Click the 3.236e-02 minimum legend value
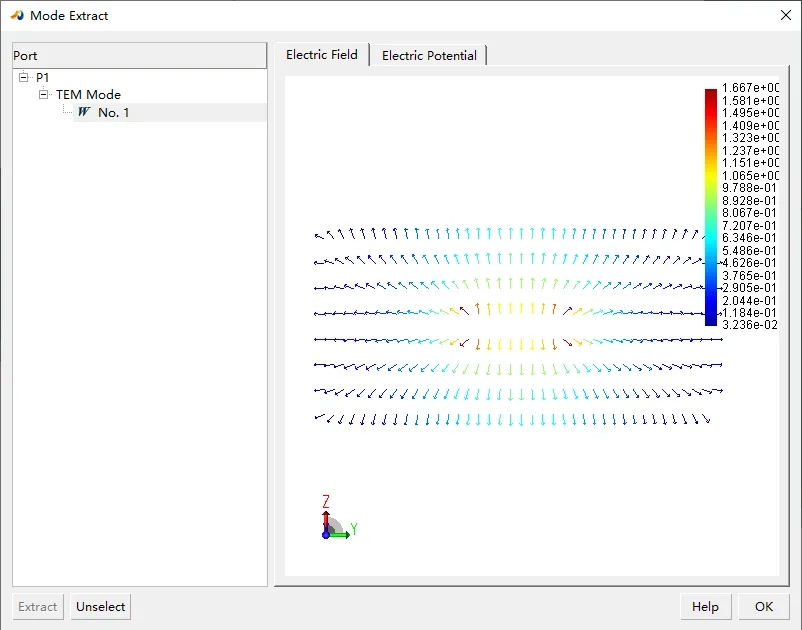Screen dimensions: 802x630 750,325
